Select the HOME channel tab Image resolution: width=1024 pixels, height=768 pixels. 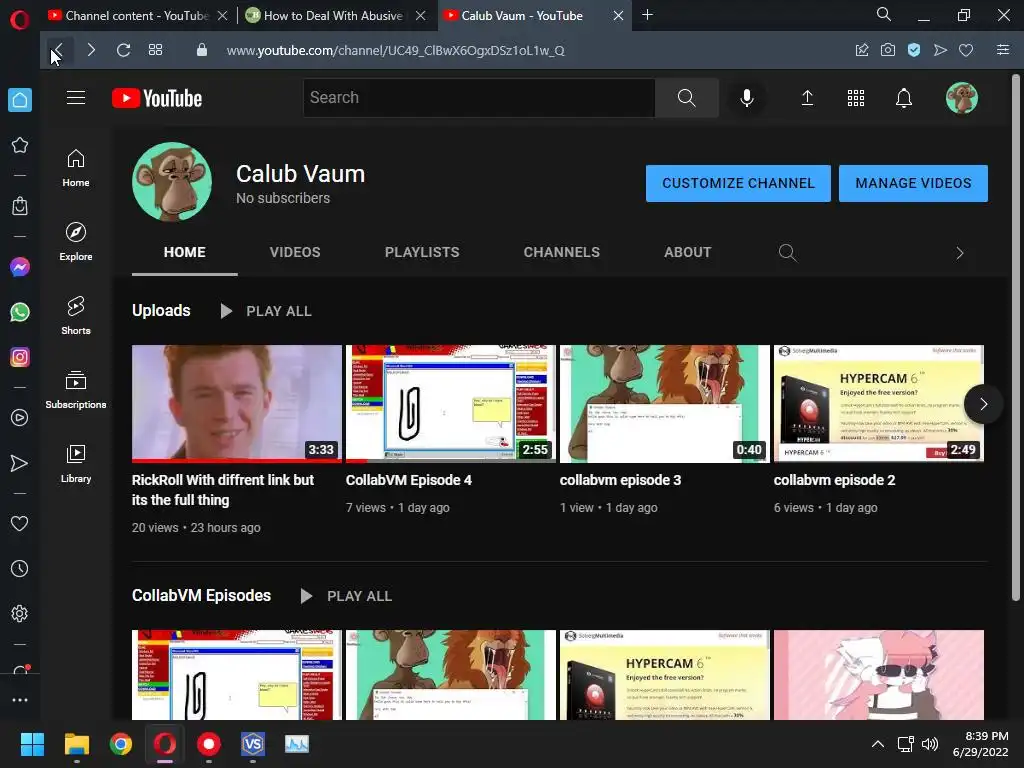[185, 253]
